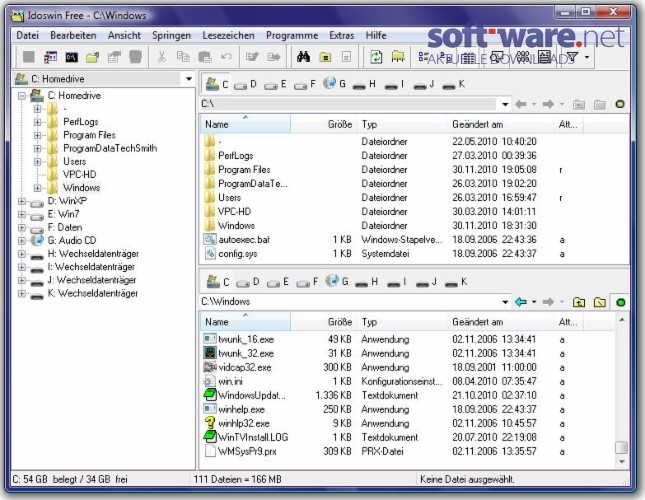Click the root folder icon in C:\Windows pane

600,302
